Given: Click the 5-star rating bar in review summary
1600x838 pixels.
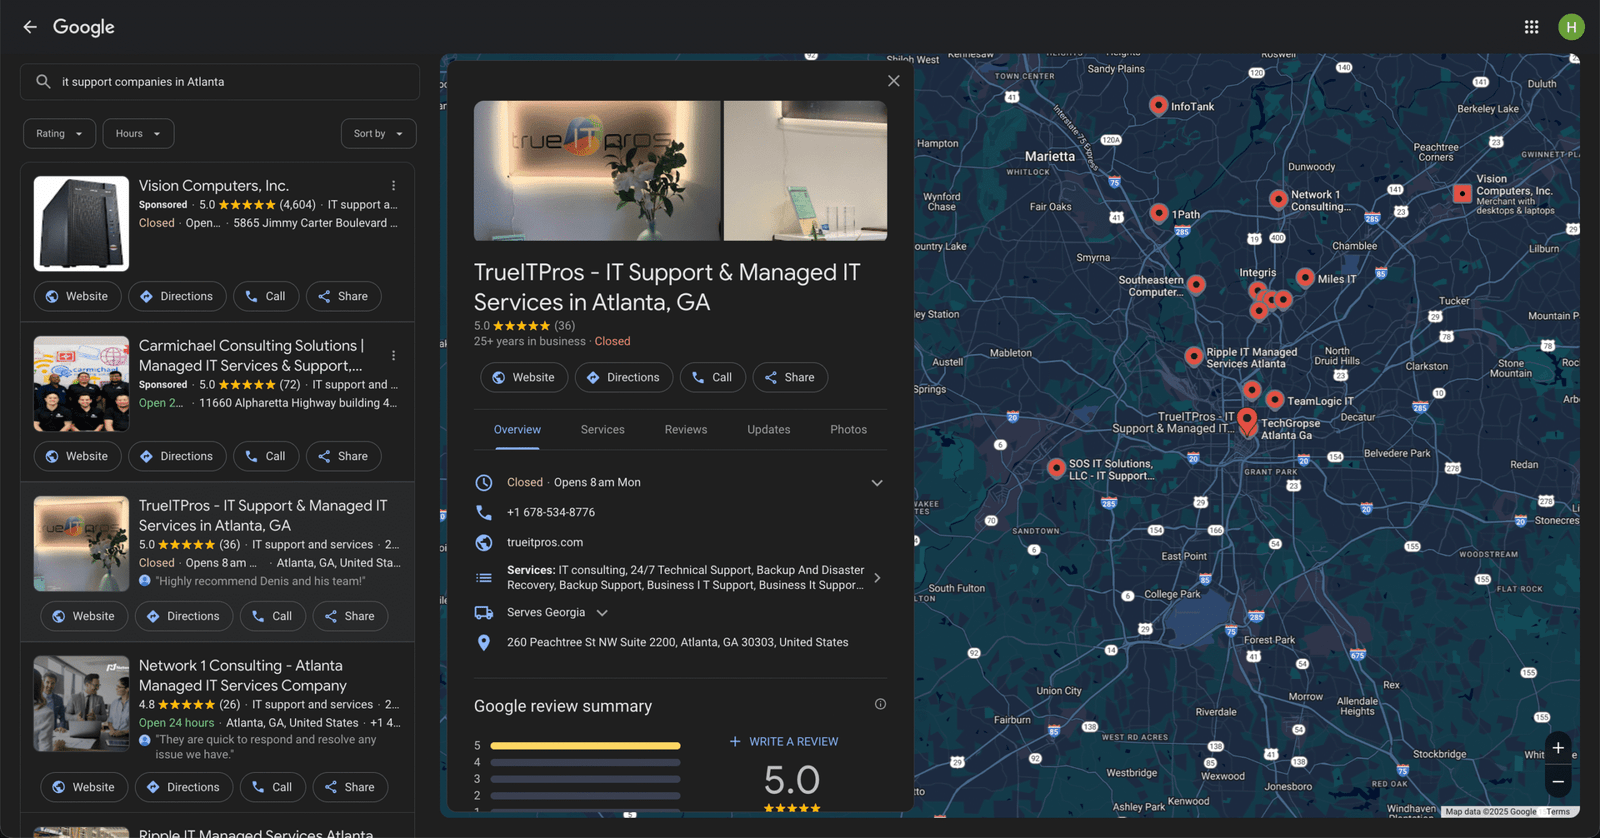Looking at the screenshot, I should pyautogui.click(x=585, y=746).
